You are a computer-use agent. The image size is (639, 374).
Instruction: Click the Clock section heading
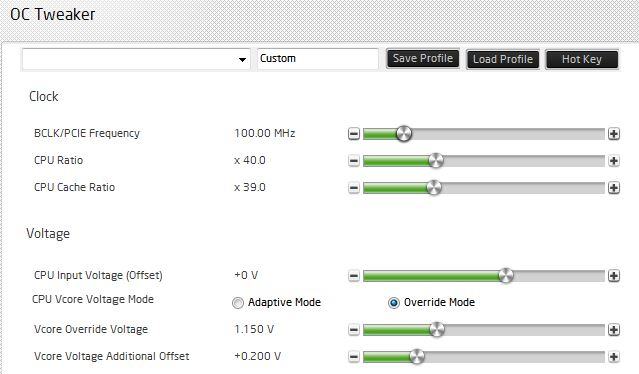pyautogui.click(x=44, y=97)
